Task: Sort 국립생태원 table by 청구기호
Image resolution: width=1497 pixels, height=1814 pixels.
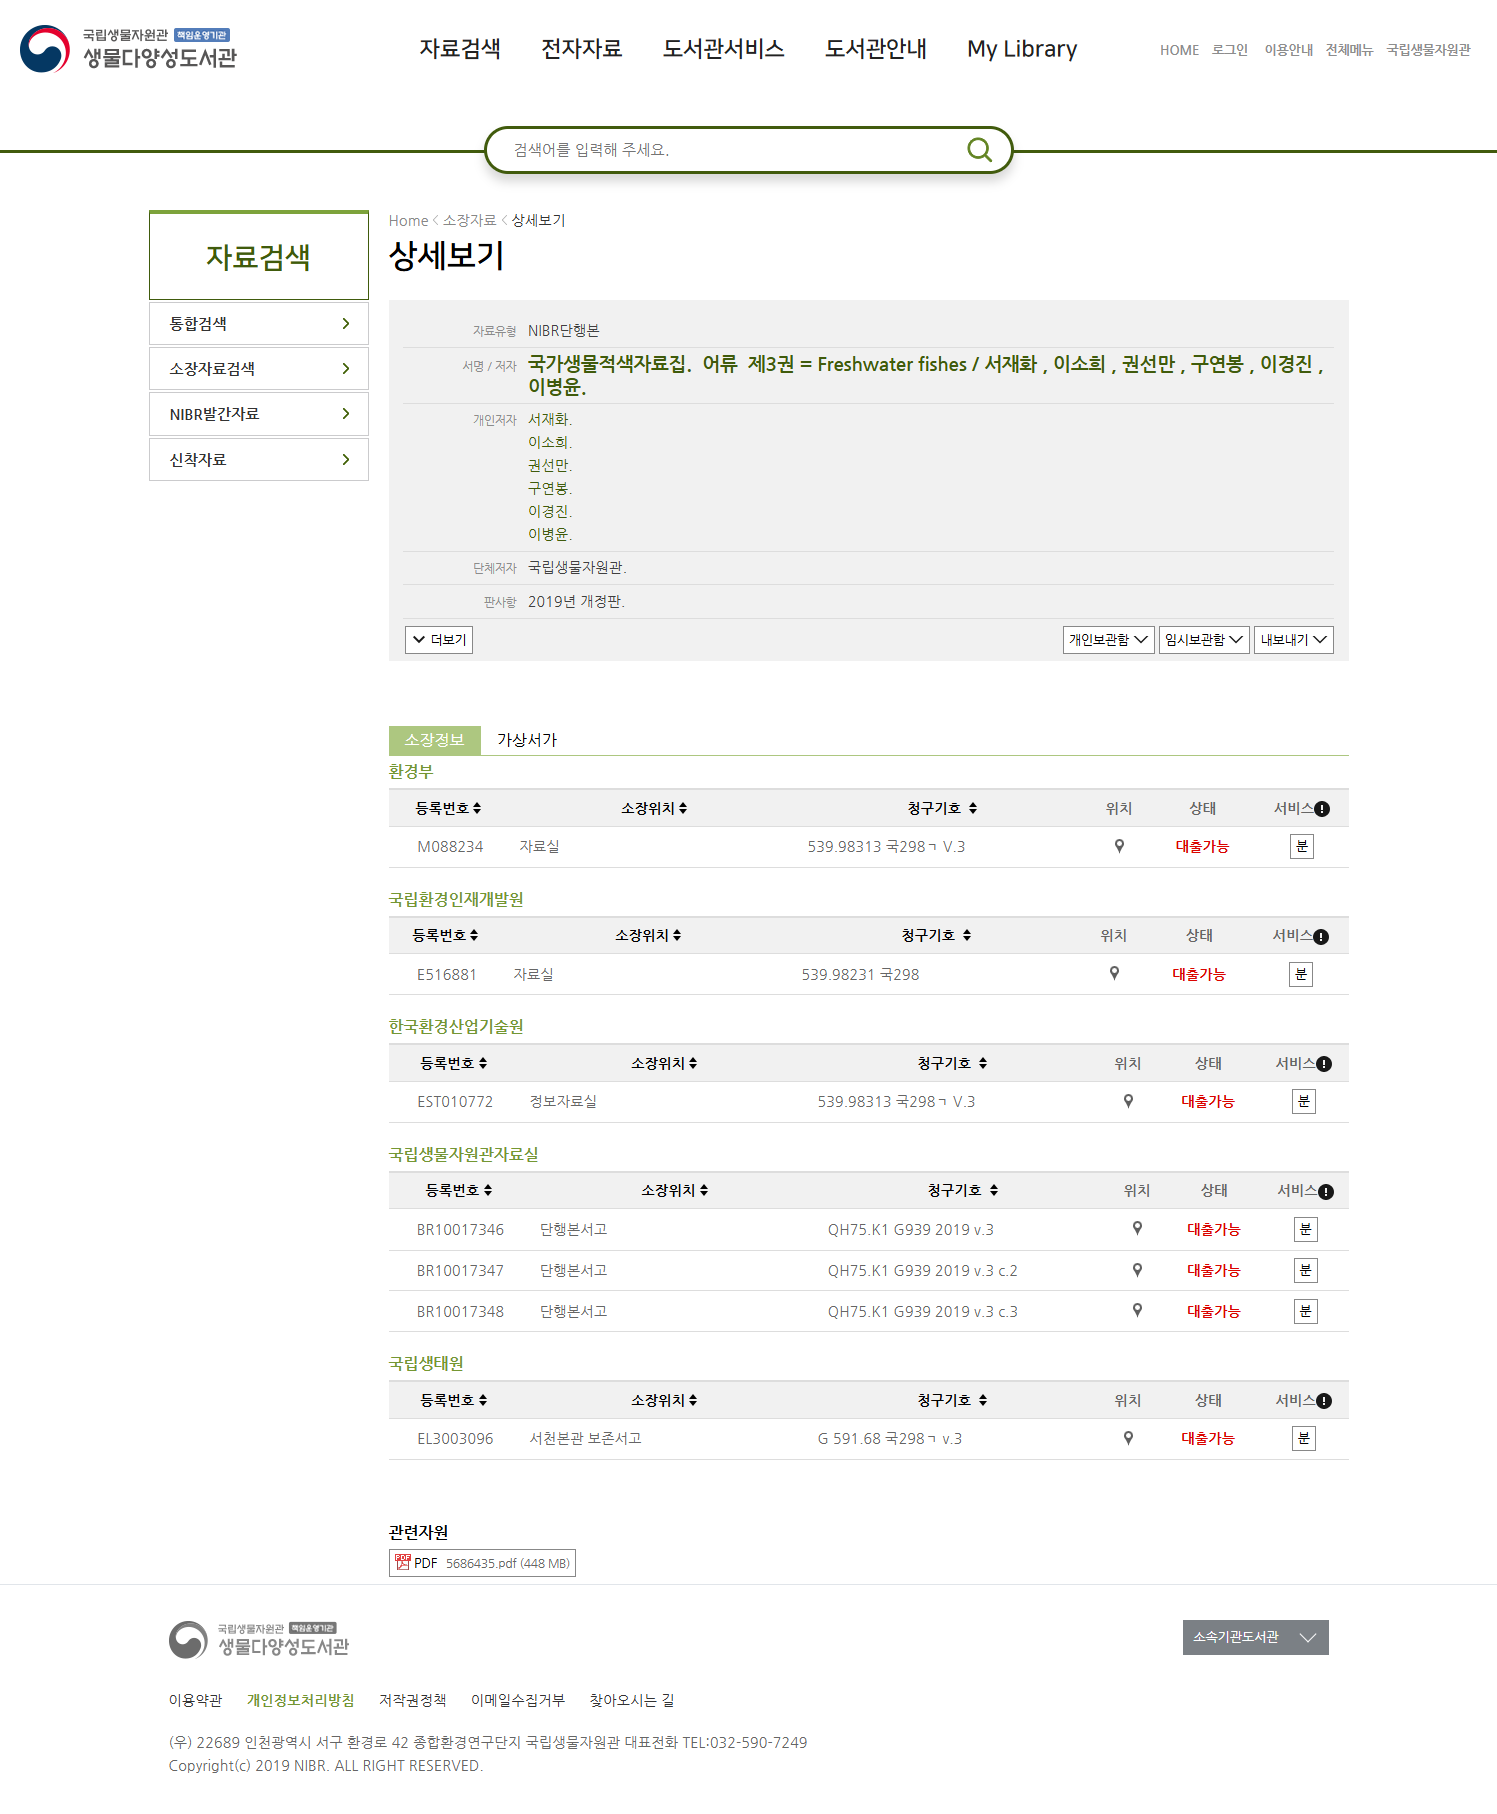Action: tap(952, 1400)
